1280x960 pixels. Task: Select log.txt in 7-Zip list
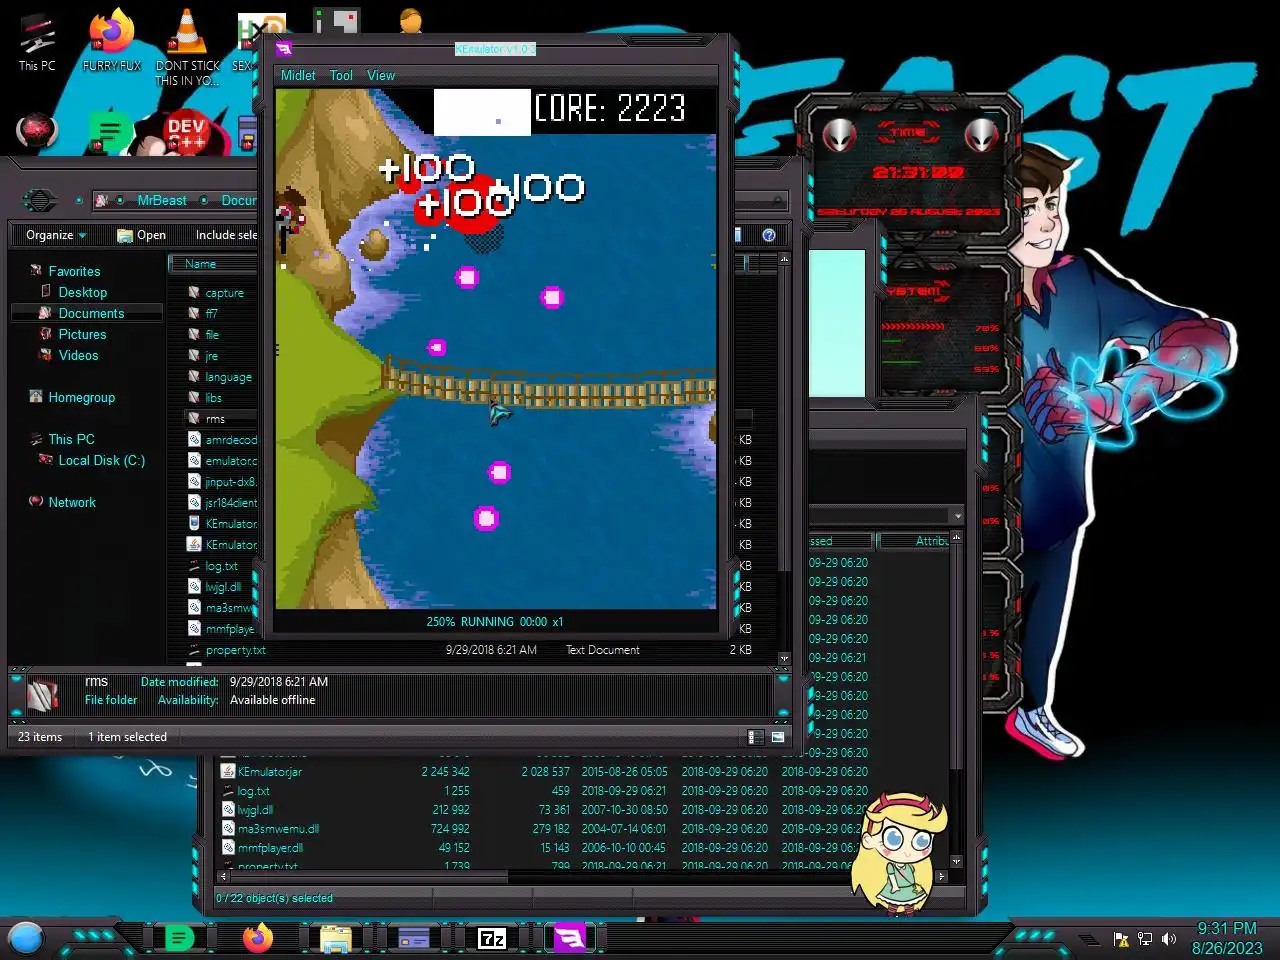(253, 791)
